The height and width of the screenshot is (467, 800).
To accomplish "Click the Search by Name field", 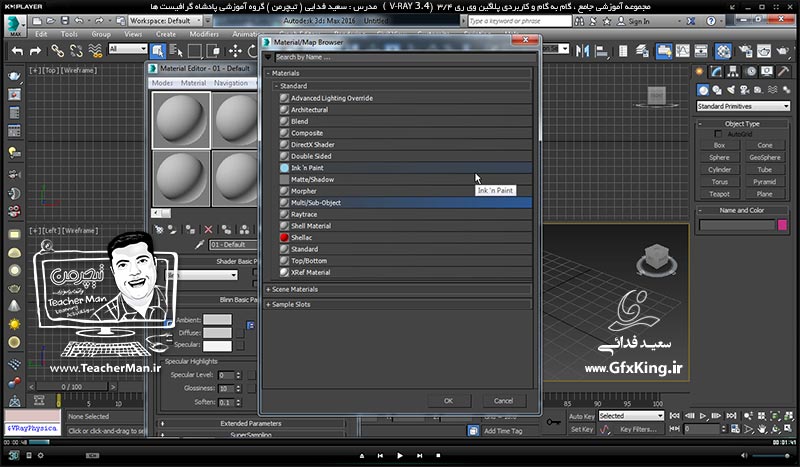I will pyautogui.click(x=405, y=57).
